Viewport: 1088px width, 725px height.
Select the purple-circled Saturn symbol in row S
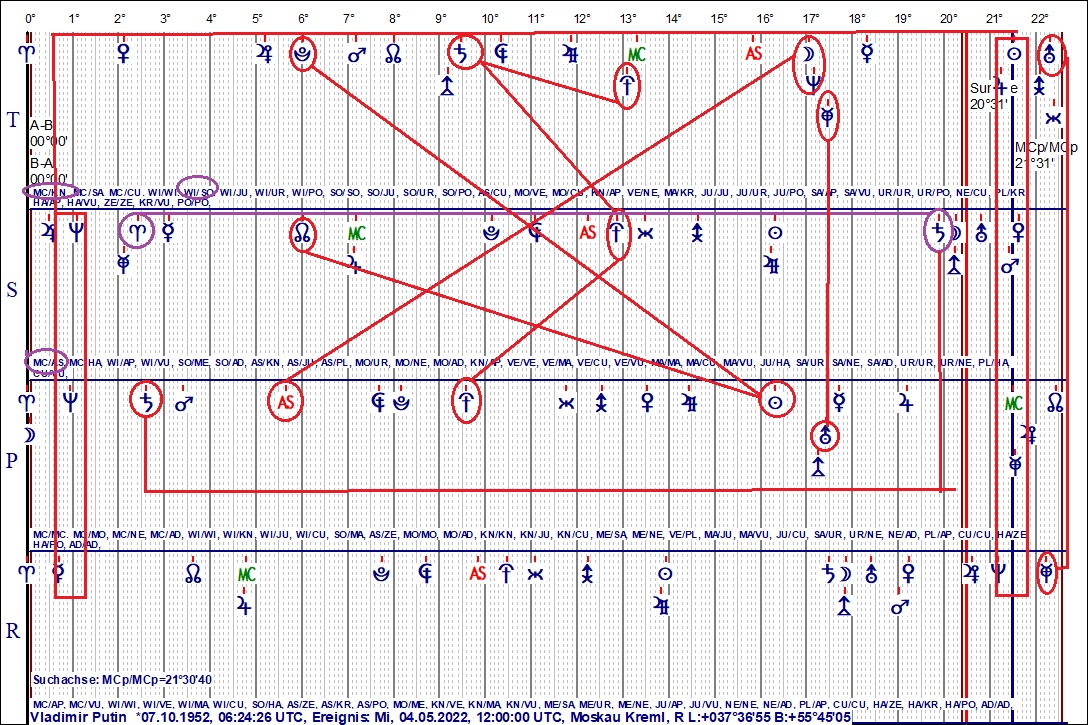click(938, 232)
